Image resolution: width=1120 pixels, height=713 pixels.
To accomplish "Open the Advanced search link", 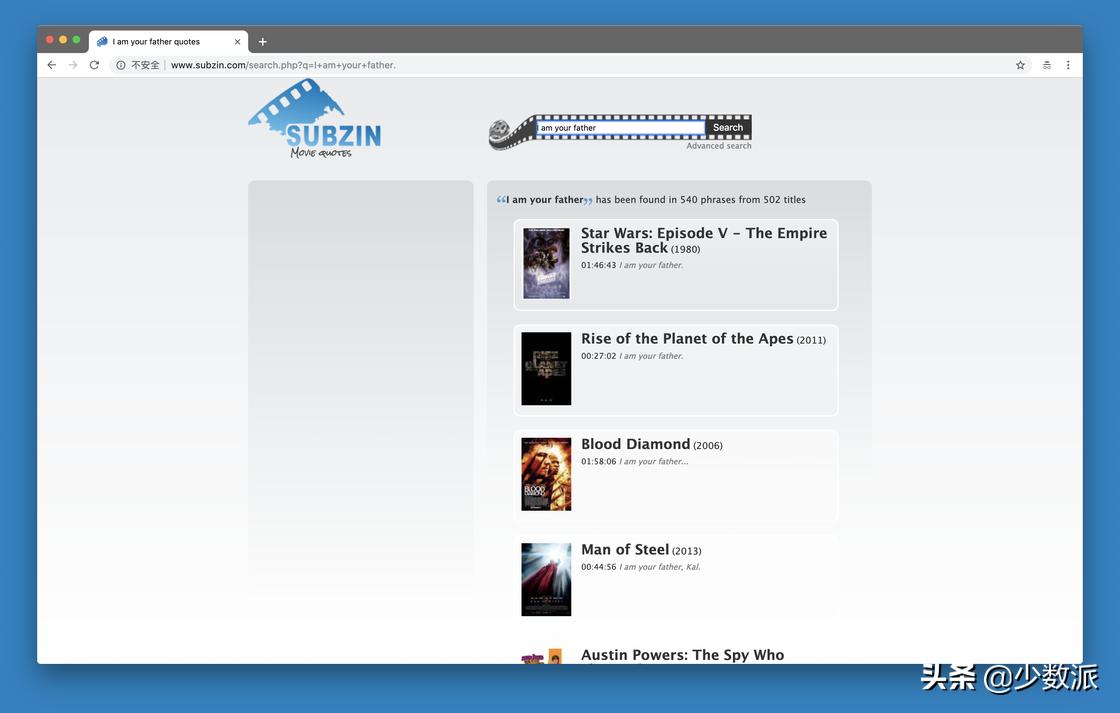I will click(719, 146).
